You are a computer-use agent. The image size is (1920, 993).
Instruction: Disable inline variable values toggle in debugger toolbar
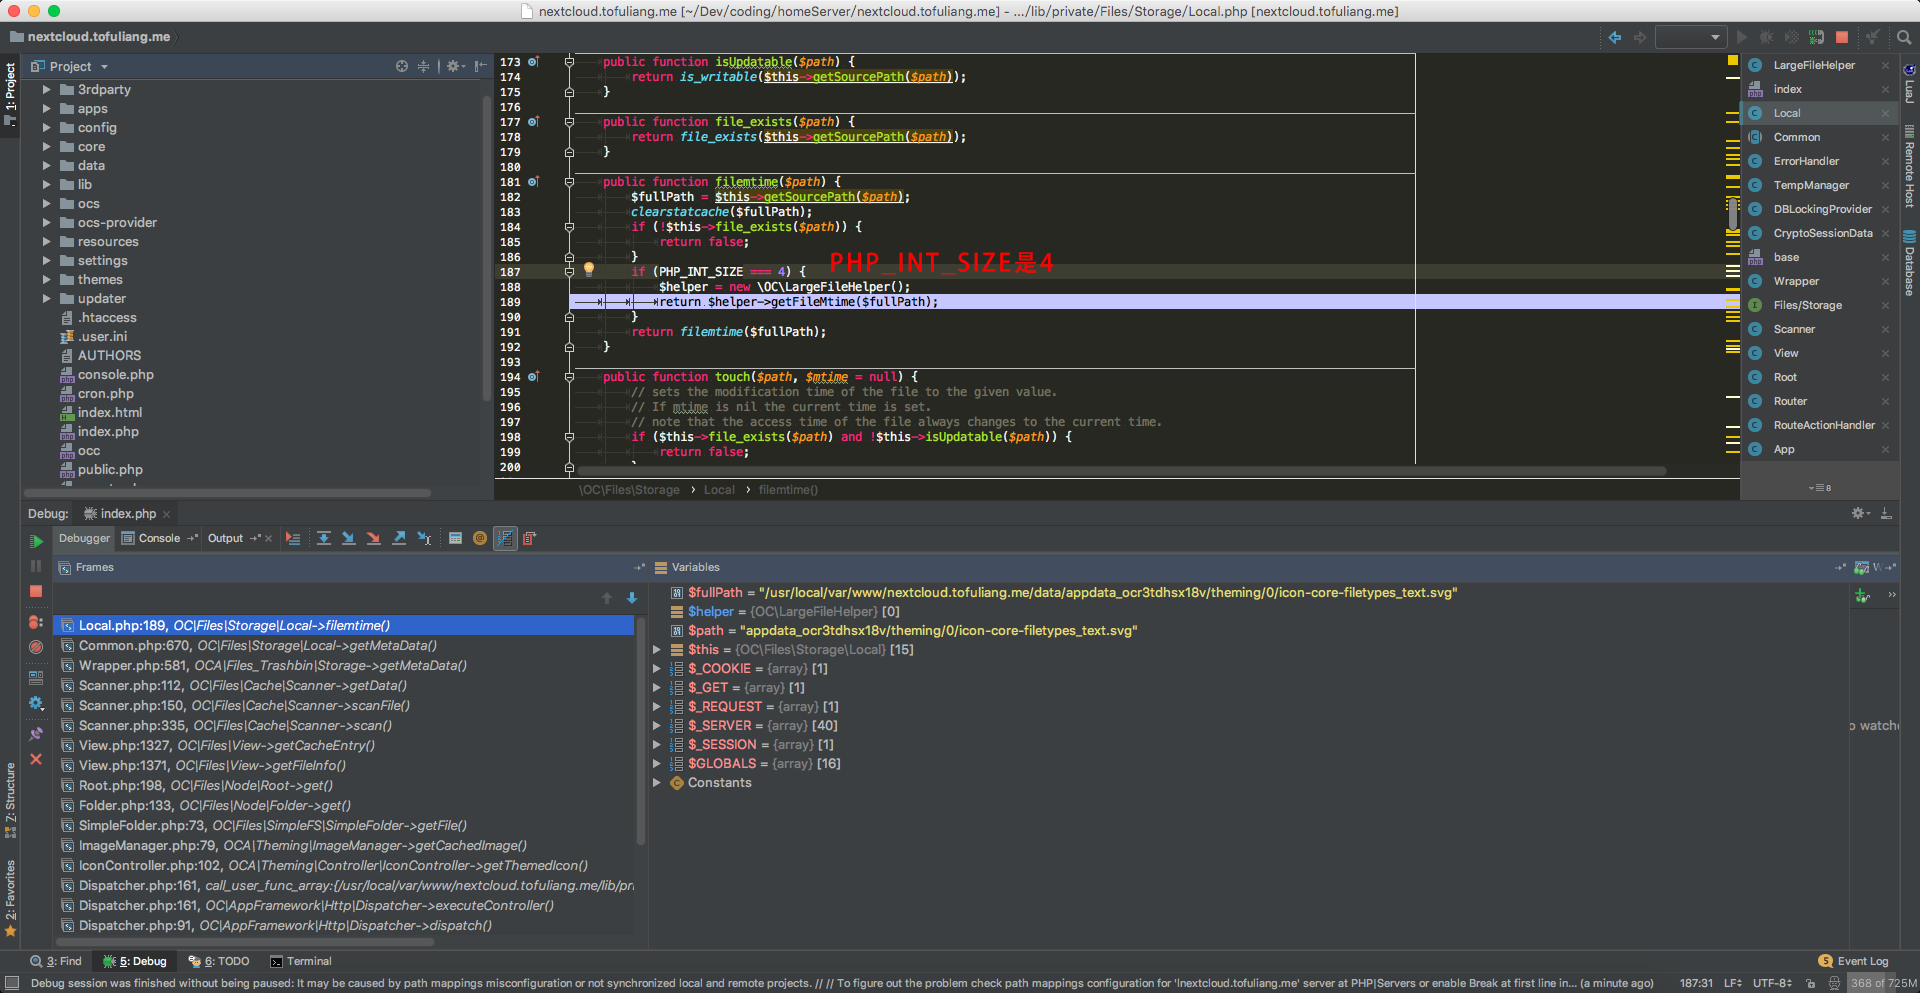[x=505, y=538]
